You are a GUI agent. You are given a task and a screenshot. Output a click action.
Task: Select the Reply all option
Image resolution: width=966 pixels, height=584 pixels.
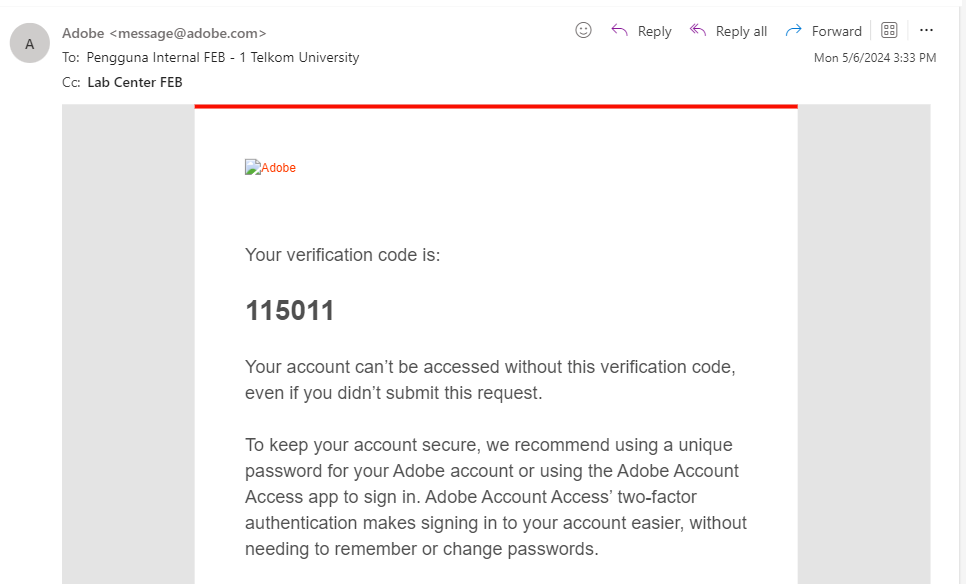coord(741,31)
